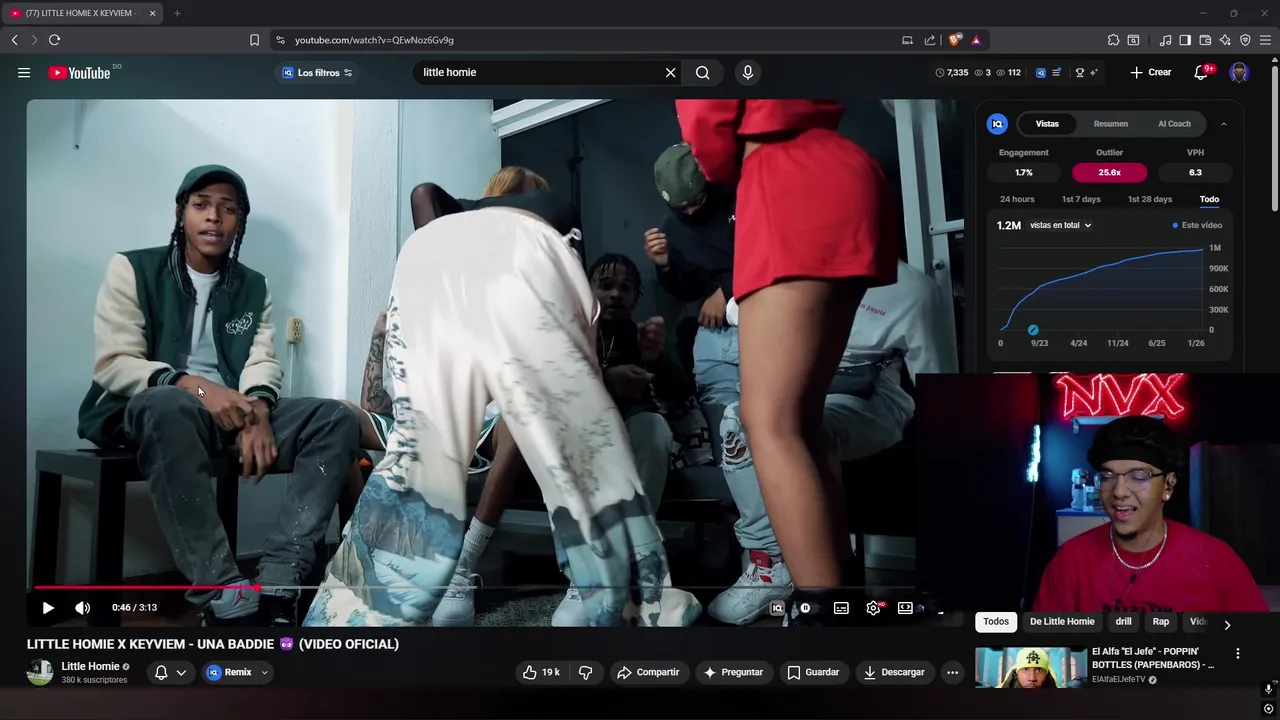Open more actions three-dot menu under video
This screenshot has height=720, width=1280.
(952, 672)
